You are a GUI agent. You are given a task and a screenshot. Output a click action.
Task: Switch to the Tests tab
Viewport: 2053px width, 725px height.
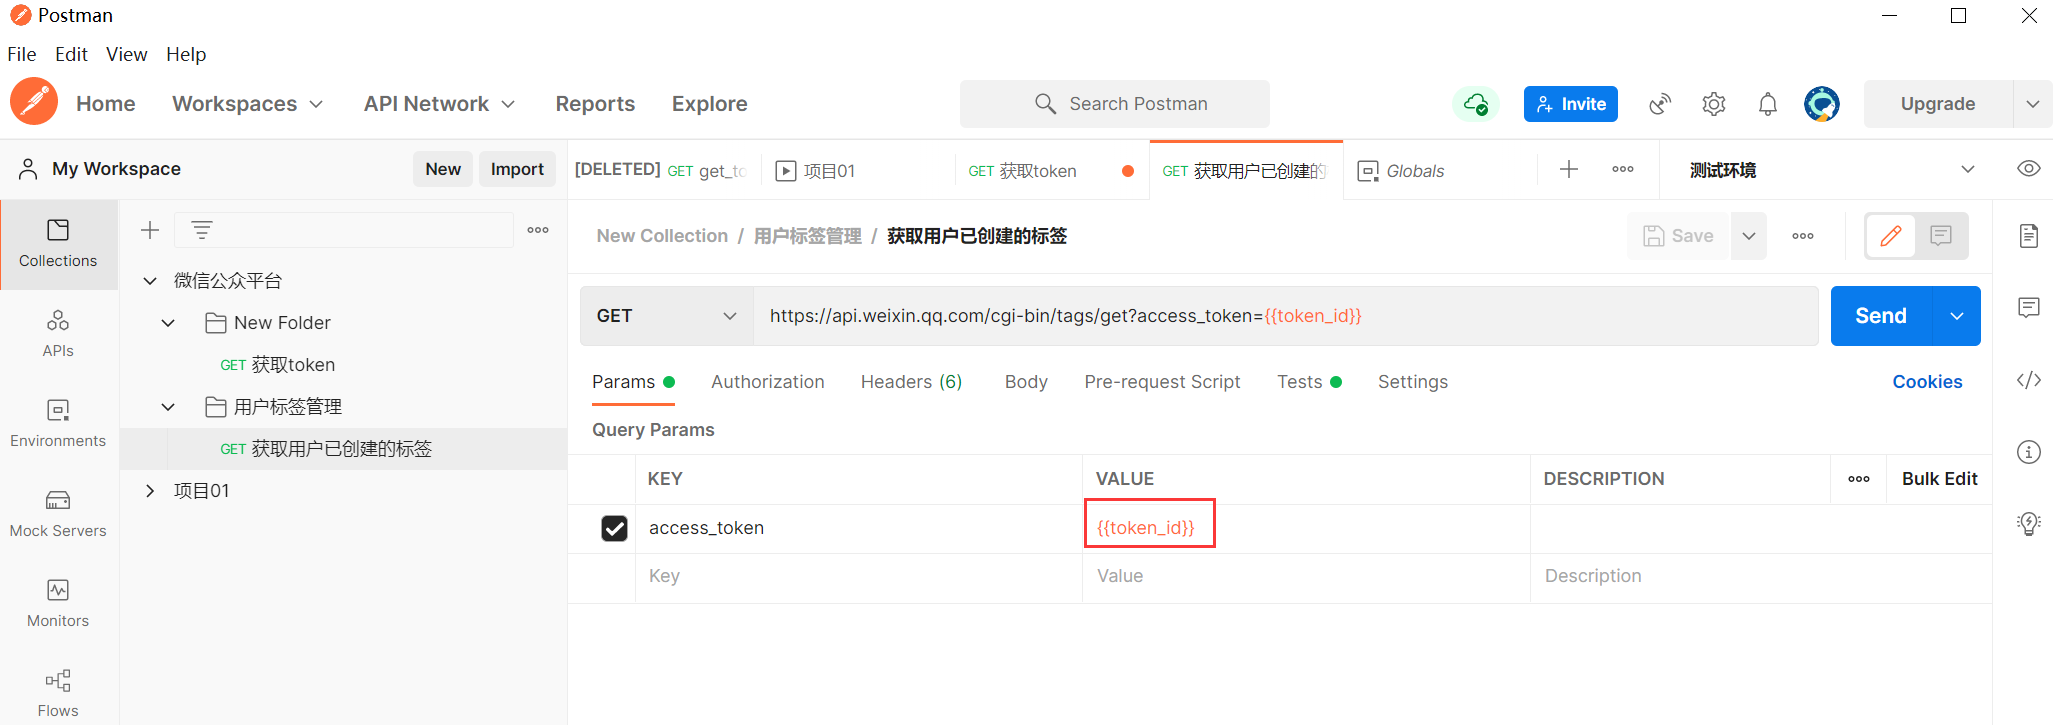point(1309,382)
